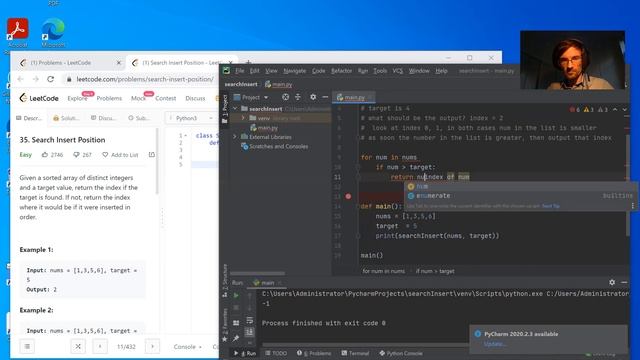640x360 pixels.
Task: Go back in the browser
Action: (x=20, y=79)
